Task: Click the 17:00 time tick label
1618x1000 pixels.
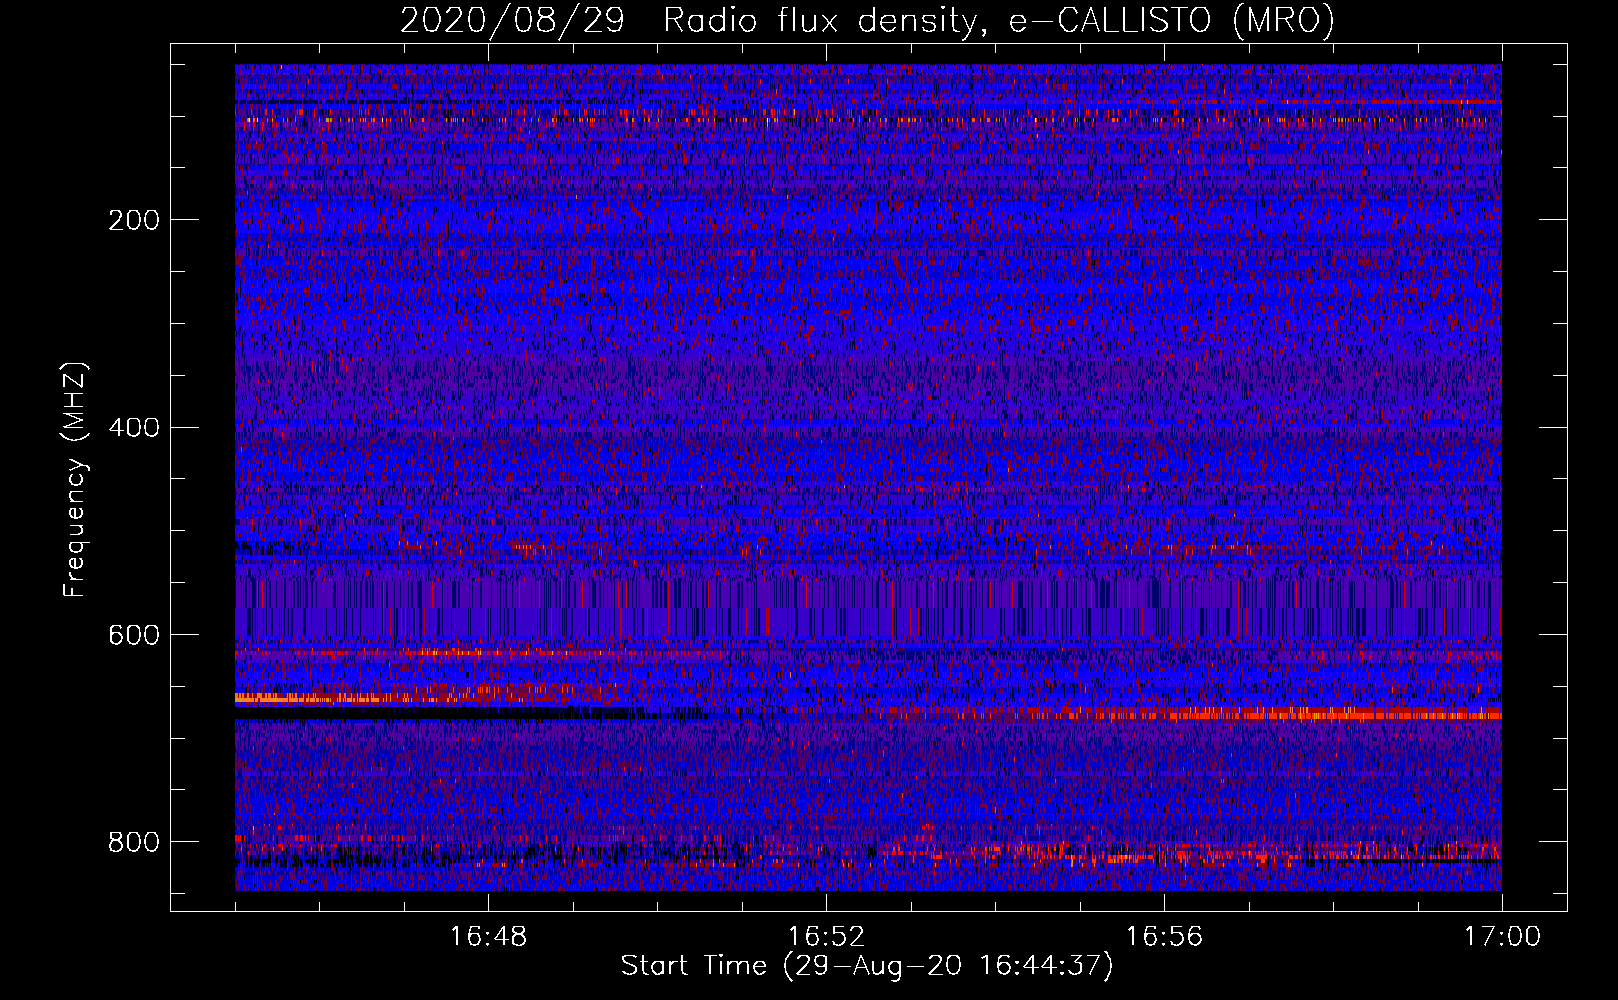Action: tap(1502, 937)
